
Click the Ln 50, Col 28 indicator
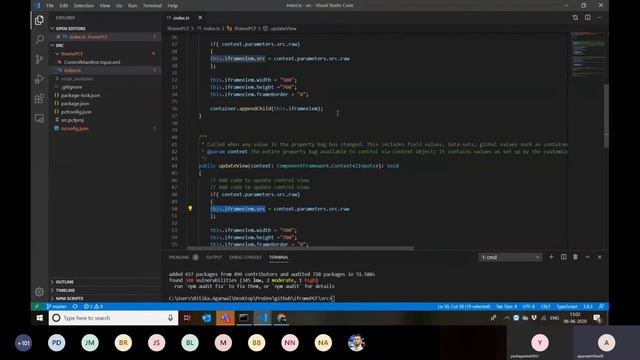click(x=464, y=306)
